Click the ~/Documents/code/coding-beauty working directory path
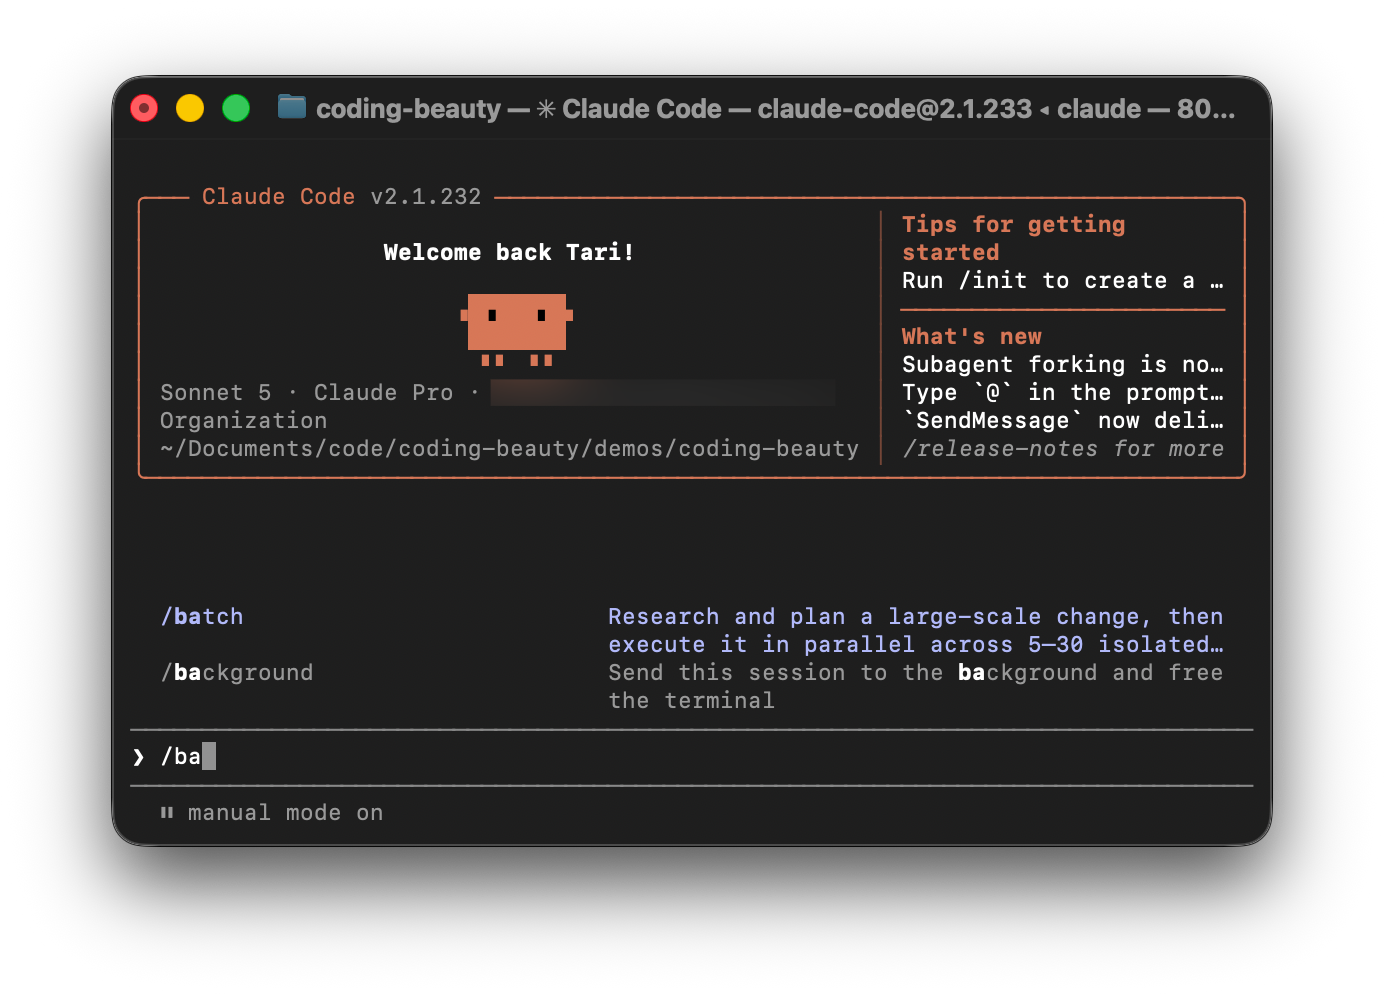Viewport: 1384px width, 994px height. [509, 449]
